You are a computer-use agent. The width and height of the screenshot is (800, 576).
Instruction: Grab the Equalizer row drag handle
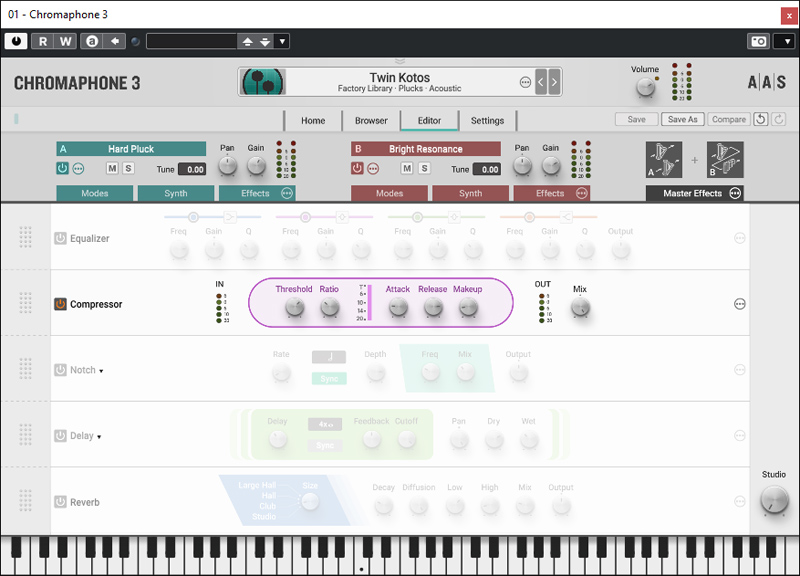(x=26, y=238)
